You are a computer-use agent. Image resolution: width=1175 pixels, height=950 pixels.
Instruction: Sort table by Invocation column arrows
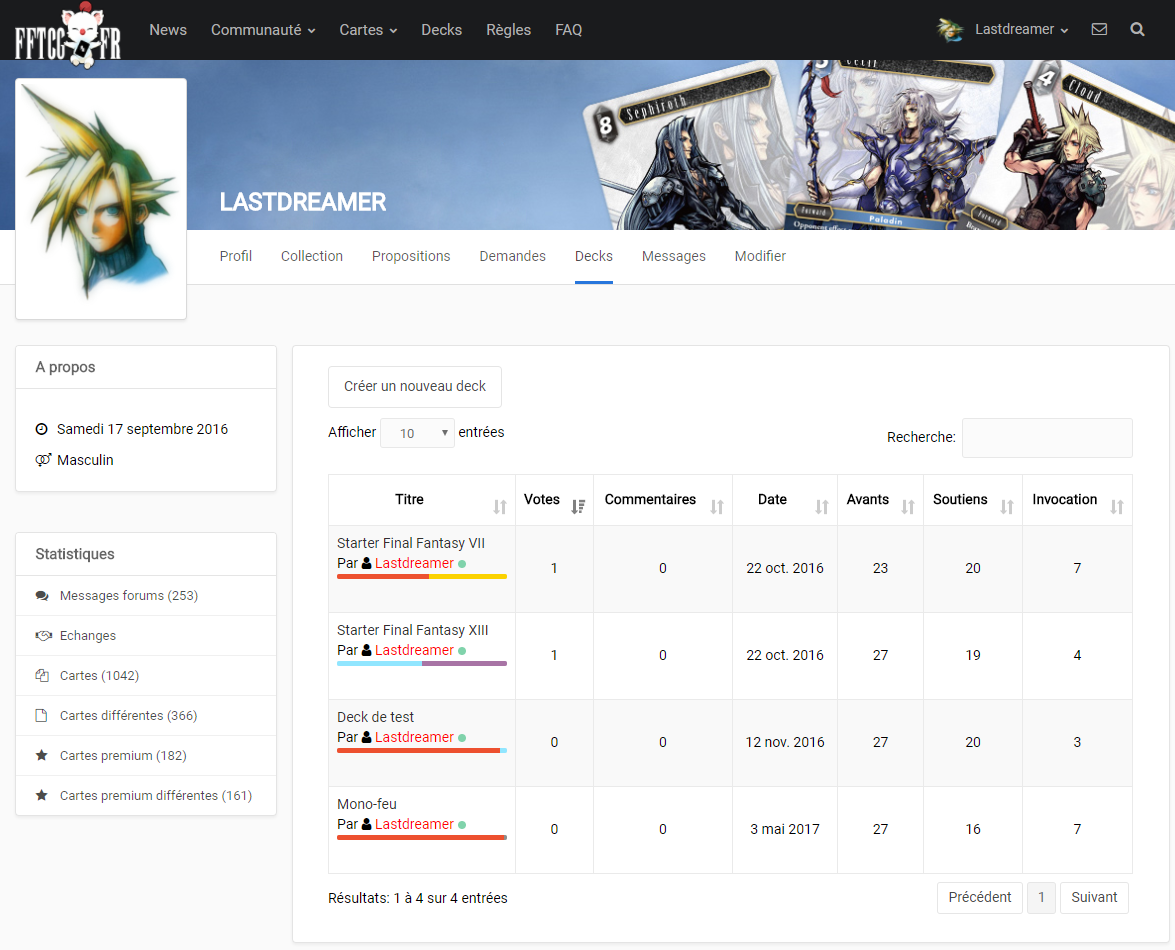point(1117,507)
